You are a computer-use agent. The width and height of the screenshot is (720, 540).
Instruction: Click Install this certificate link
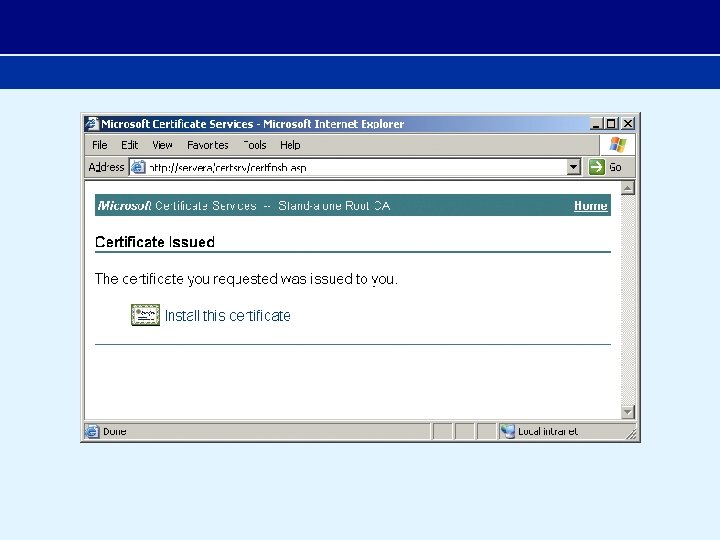pos(227,316)
